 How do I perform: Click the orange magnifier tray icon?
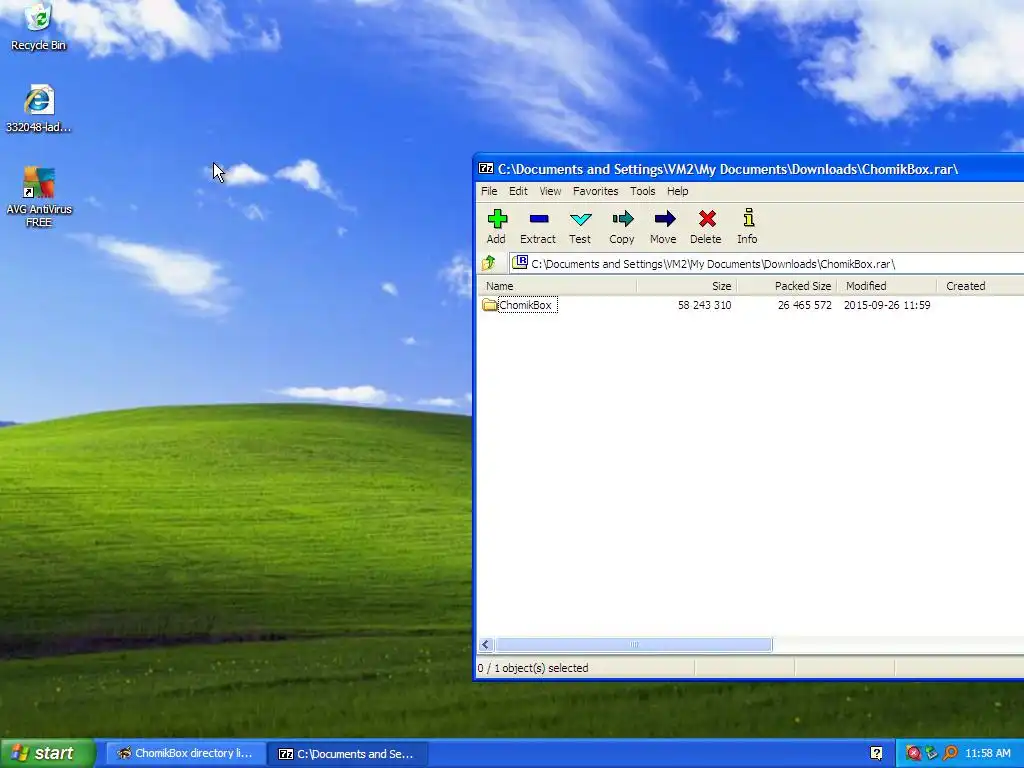point(950,754)
